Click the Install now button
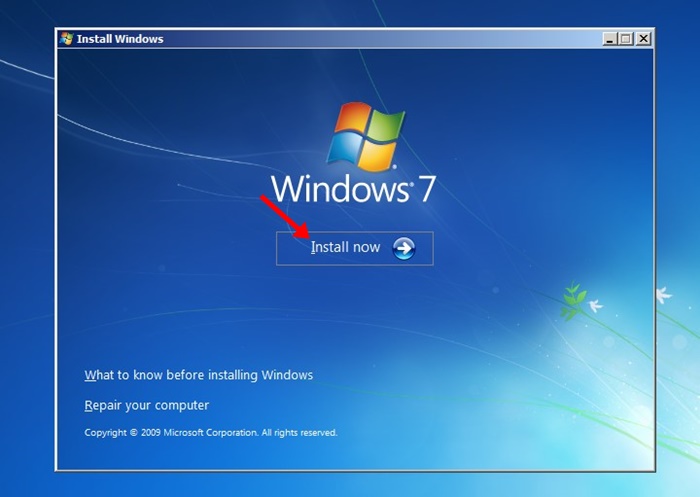 pos(354,248)
